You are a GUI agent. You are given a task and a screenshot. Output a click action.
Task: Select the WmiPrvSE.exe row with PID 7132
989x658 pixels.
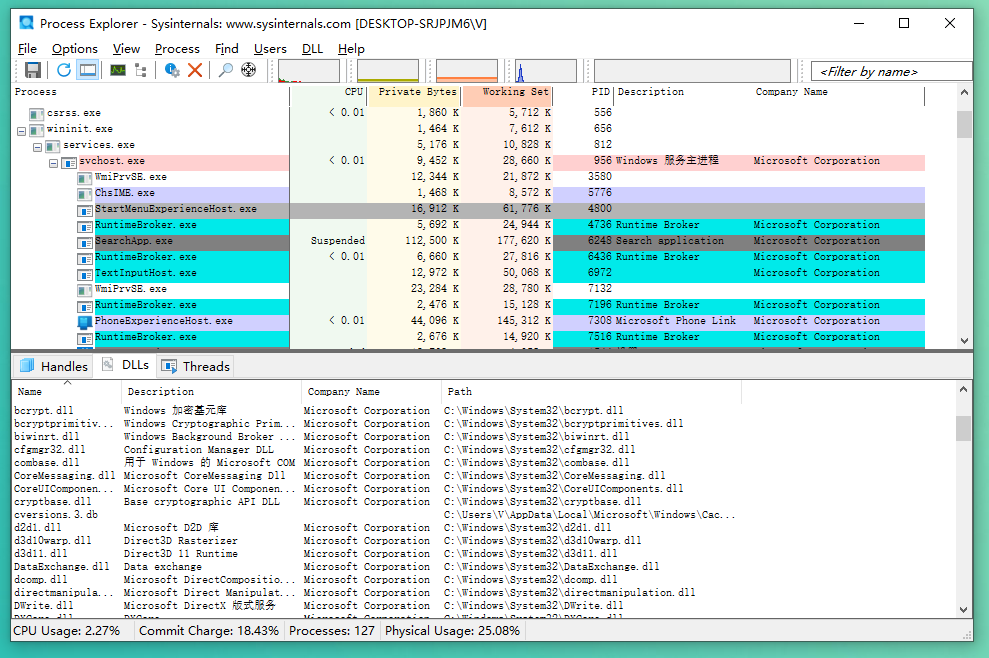coord(468,290)
